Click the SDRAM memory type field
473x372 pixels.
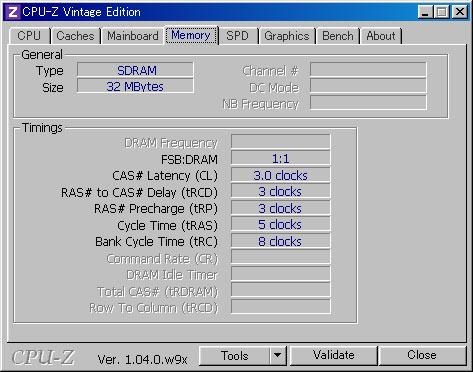(135, 70)
